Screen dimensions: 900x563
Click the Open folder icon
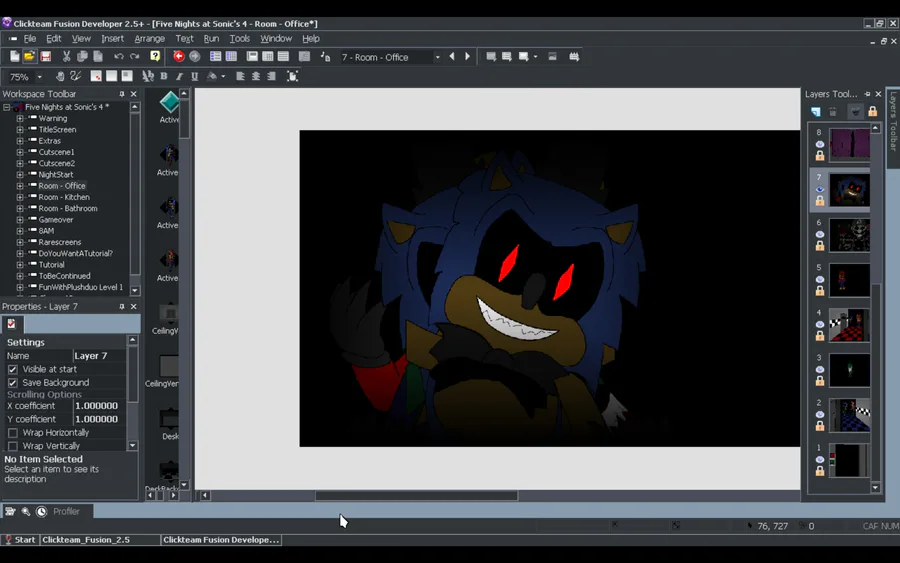click(x=29, y=56)
